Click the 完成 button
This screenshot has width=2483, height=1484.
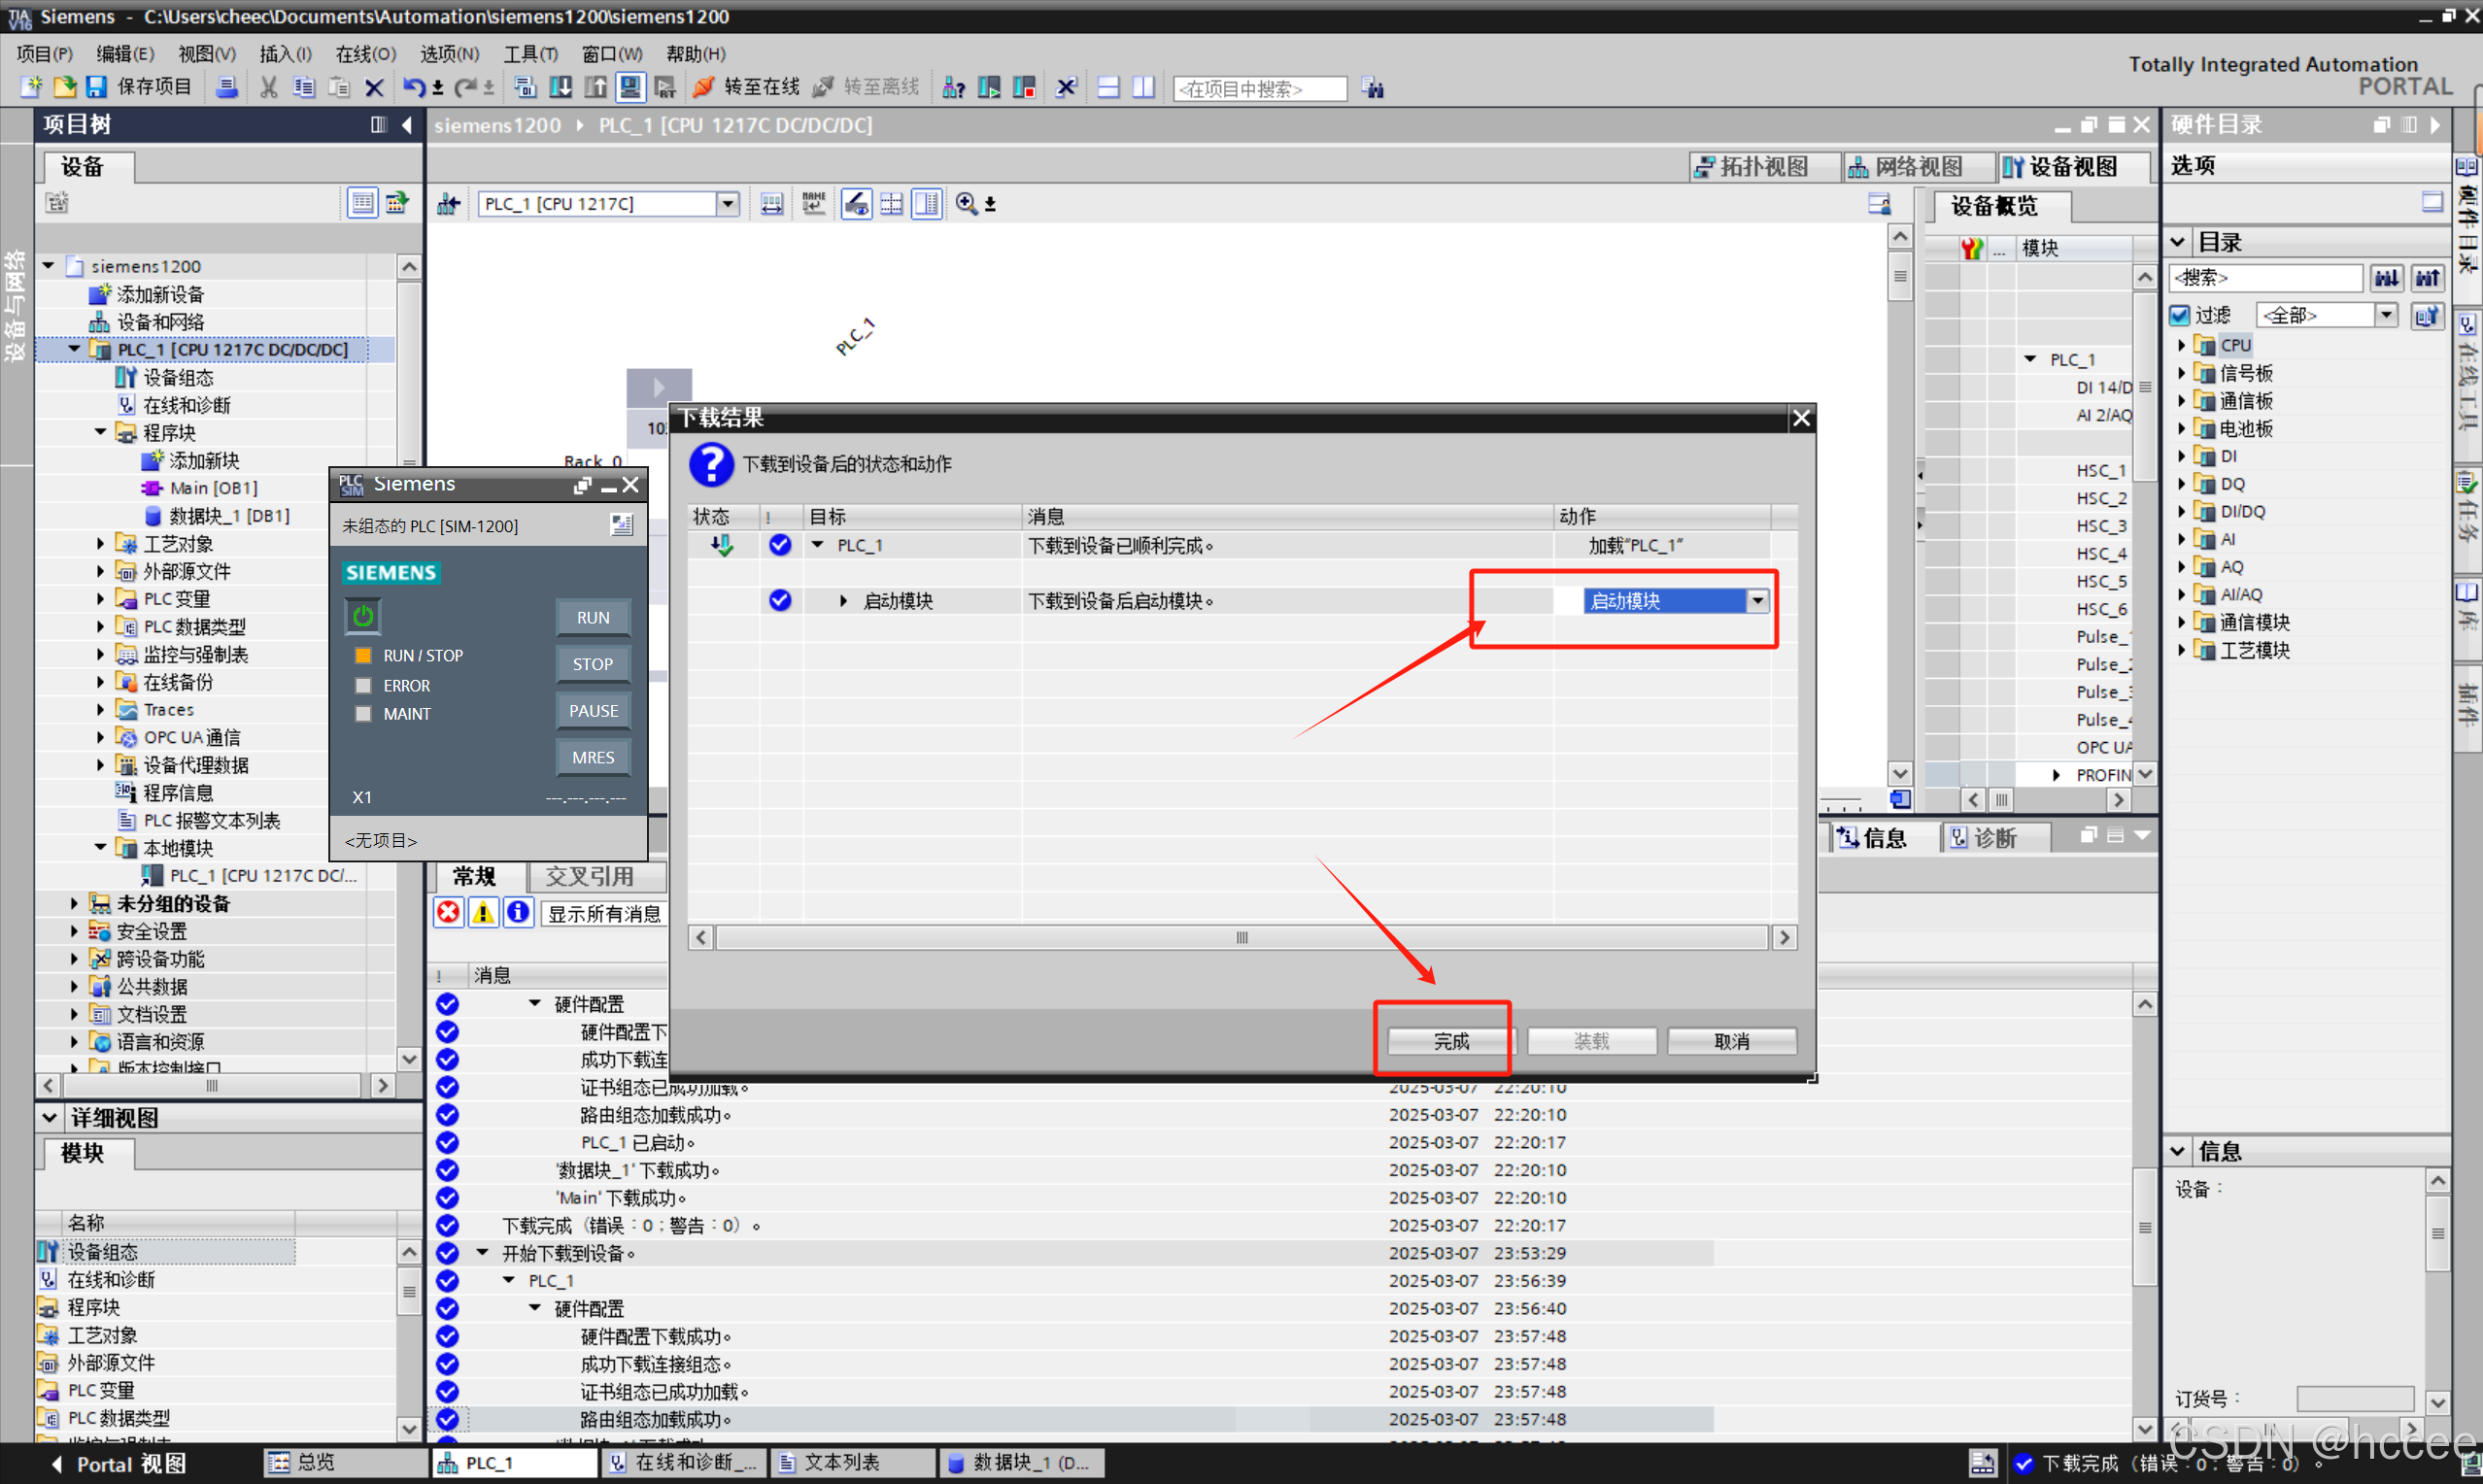(1451, 1041)
